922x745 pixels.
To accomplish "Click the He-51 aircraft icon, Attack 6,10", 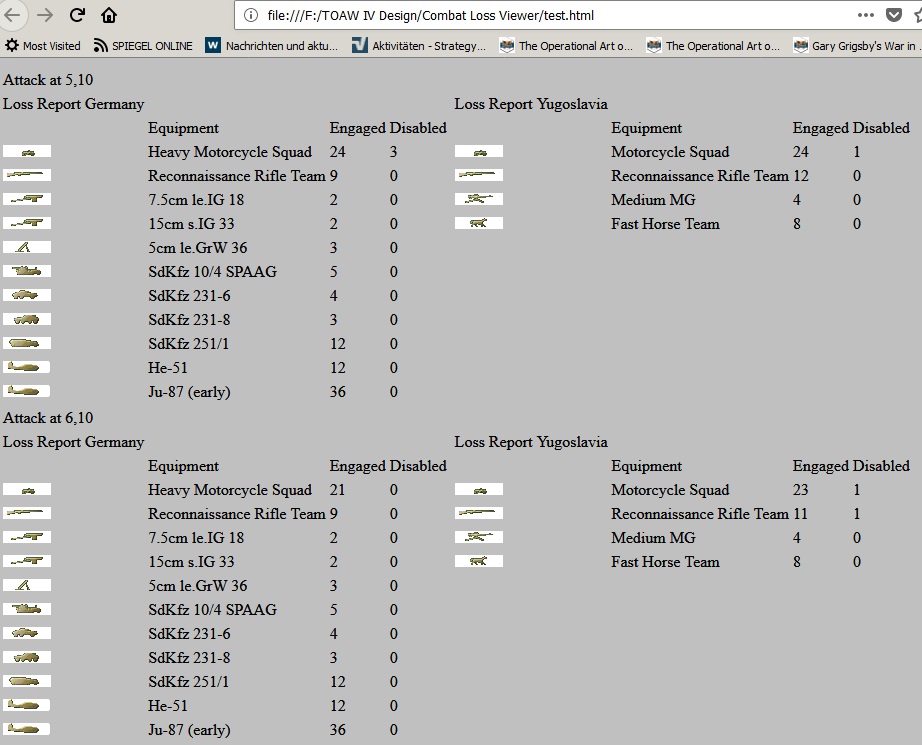I will point(26,705).
